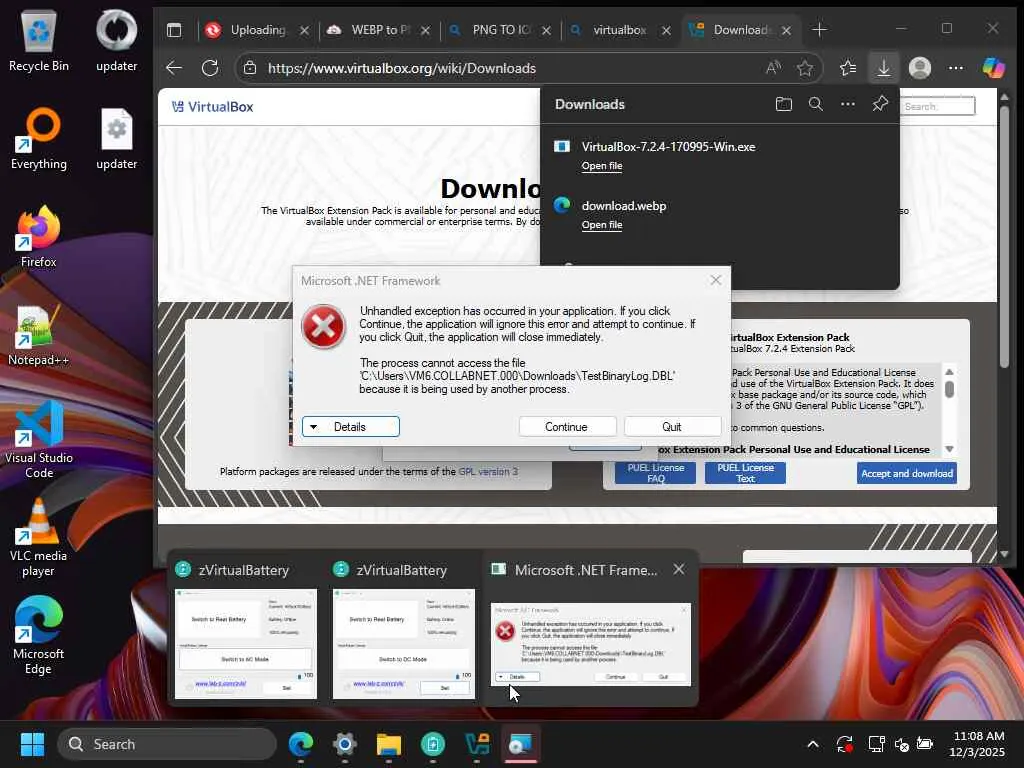This screenshot has height=768, width=1024.
Task: Open Microsoft Edge desktop shortcut
Action: coord(39,635)
